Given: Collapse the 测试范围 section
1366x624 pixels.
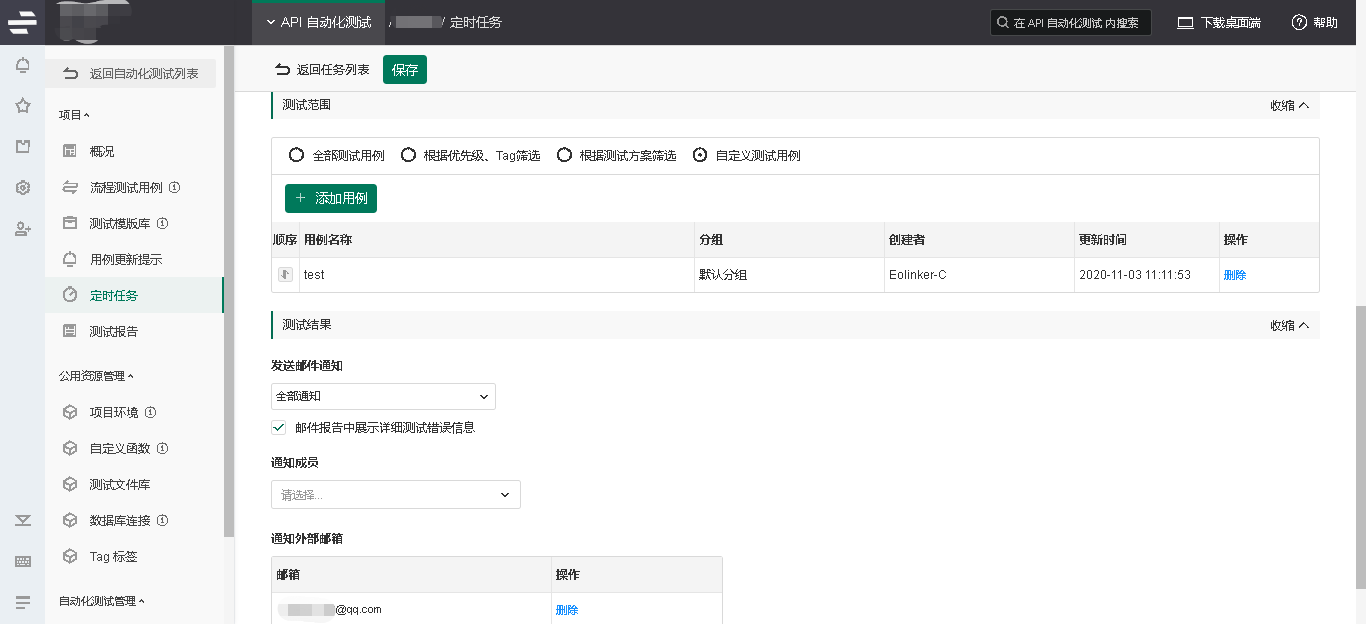Looking at the screenshot, I should coord(1289,105).
